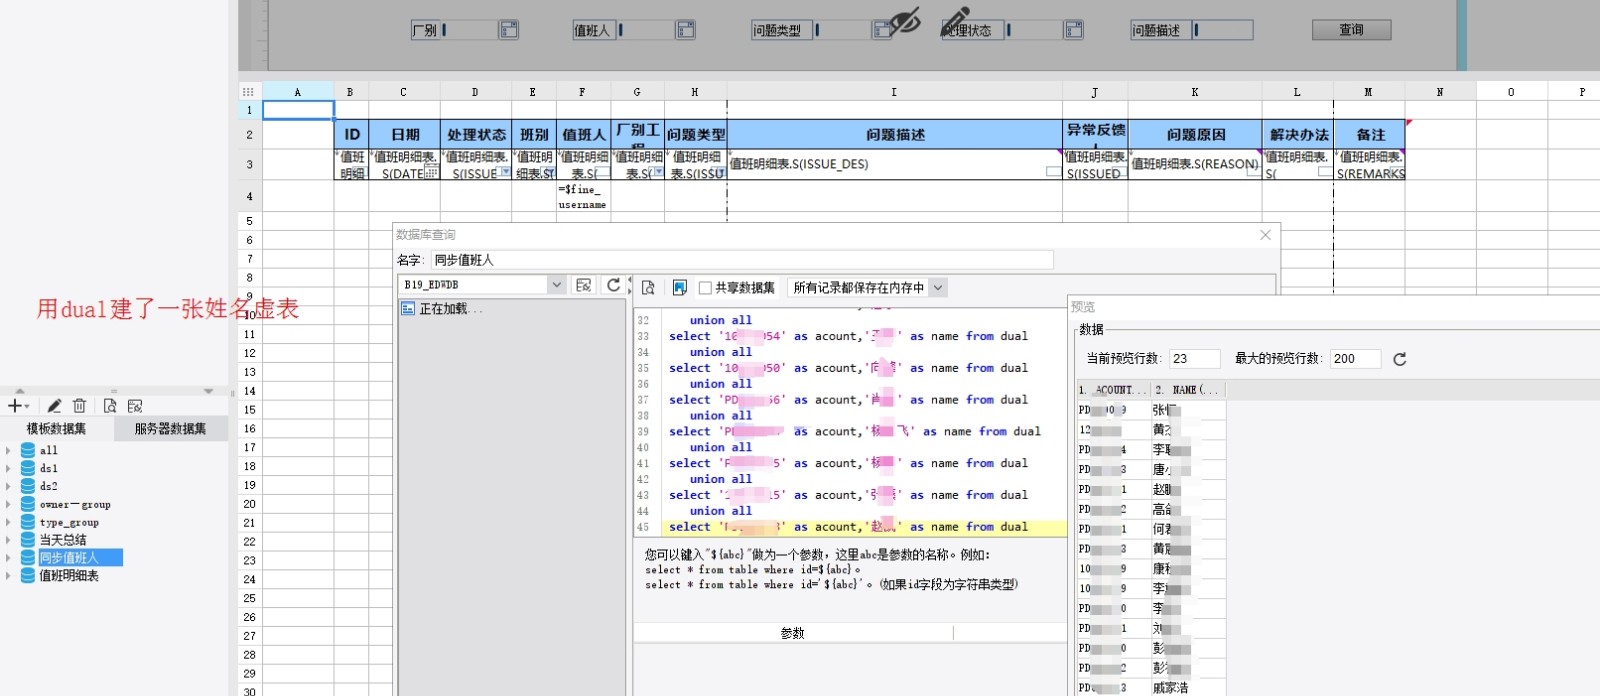Toggle the 共享数据集 checkbox

coord(705,288)
